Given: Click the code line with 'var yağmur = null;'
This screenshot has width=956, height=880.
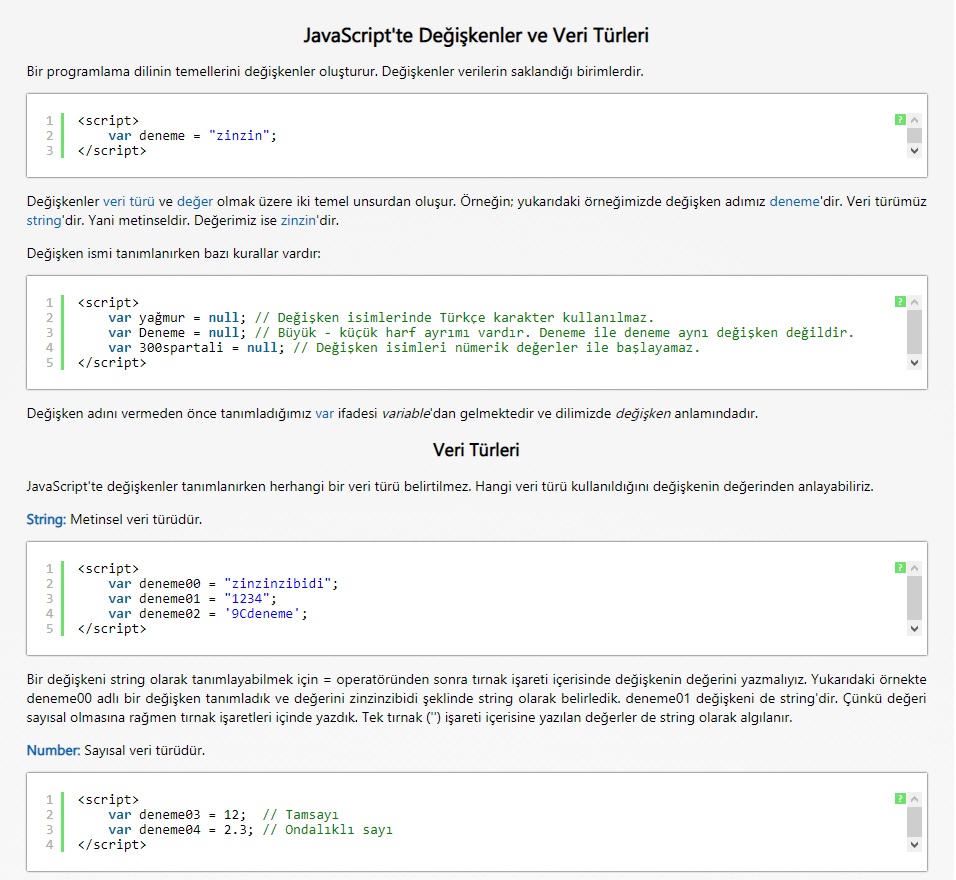Looking at the screenshot, I should (381, 317).
